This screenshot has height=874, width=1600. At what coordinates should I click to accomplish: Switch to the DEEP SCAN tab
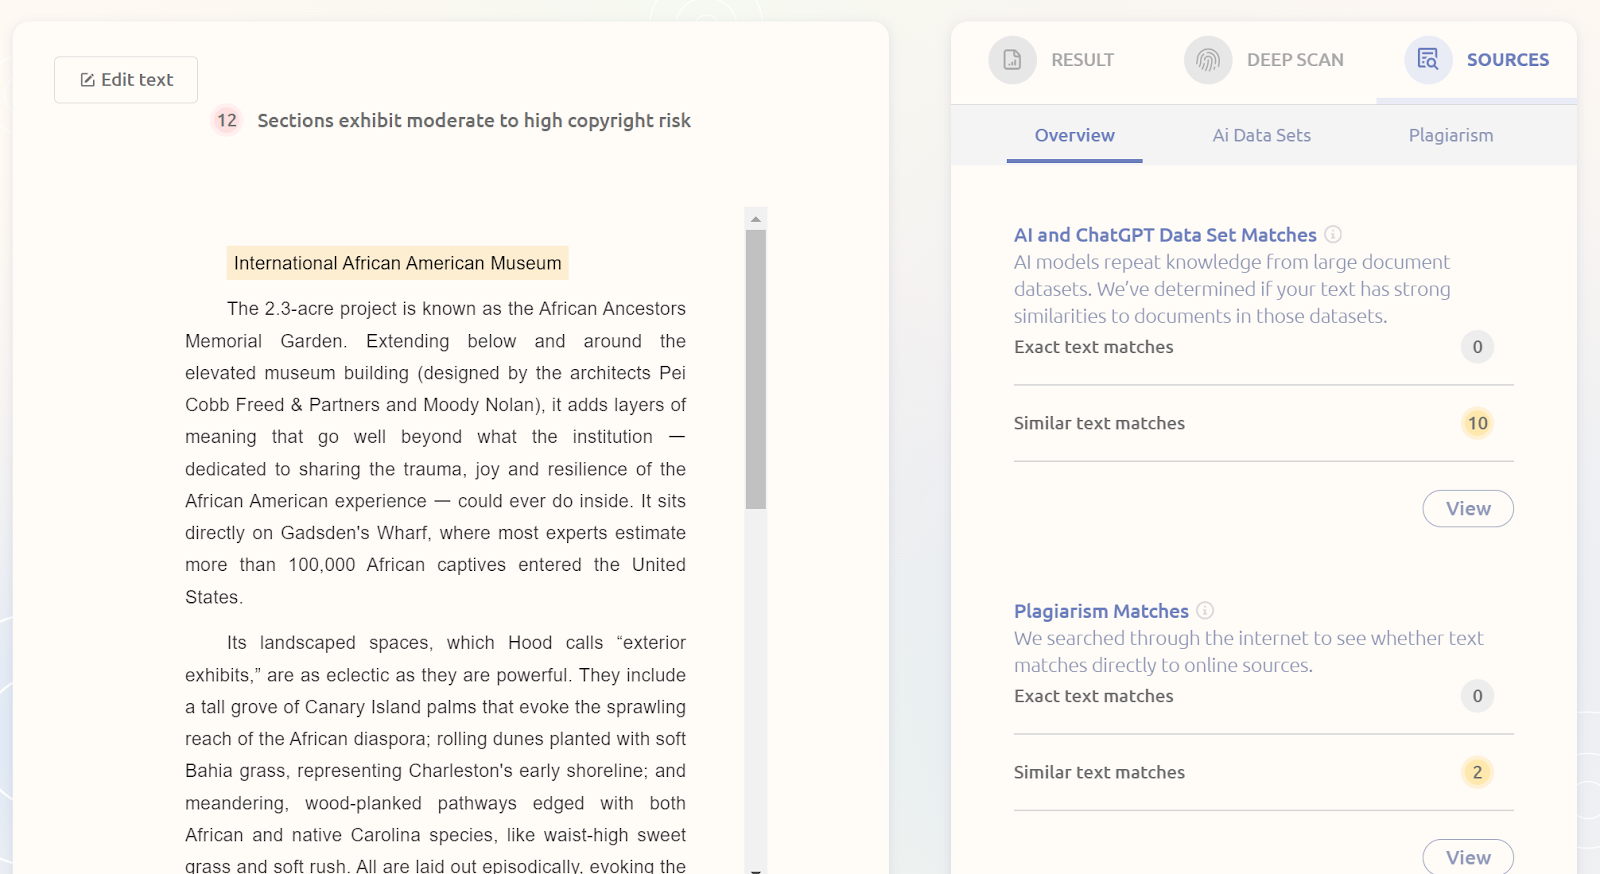coord(1264,60)
